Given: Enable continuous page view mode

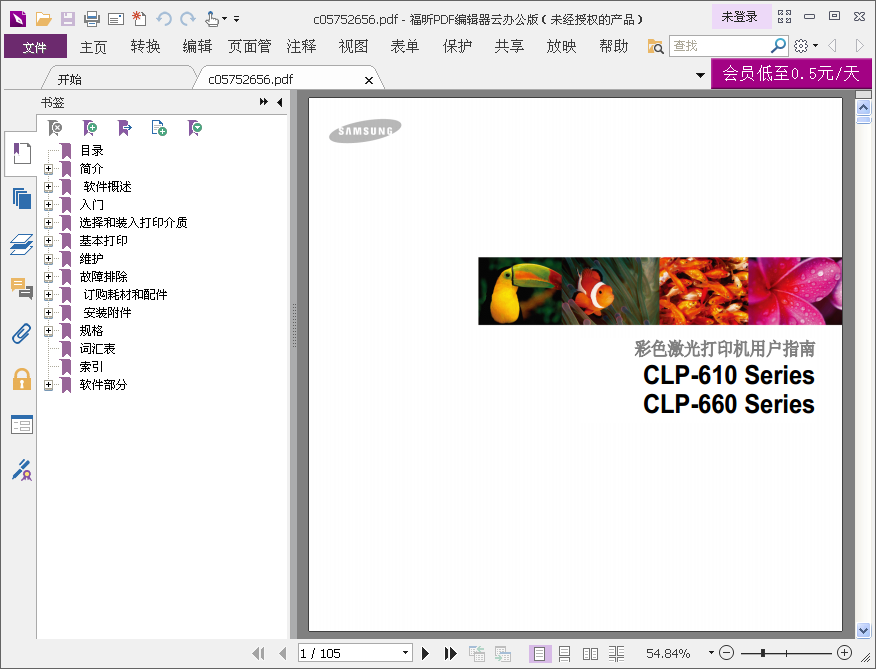Looking at the screenshot, I should coord(564,653).
